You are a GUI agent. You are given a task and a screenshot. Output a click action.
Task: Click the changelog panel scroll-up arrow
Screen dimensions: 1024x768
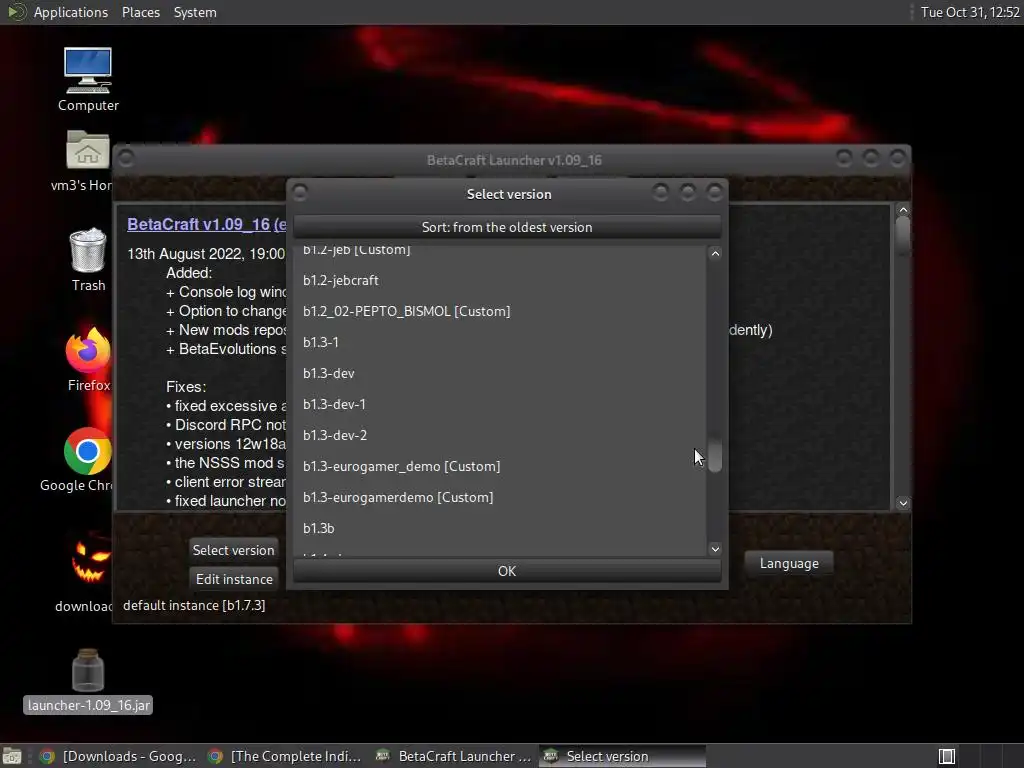(x=903, y=210)
